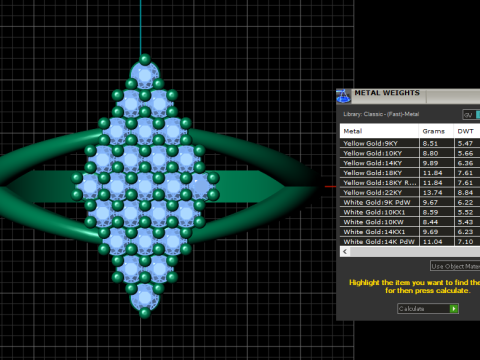This screenshot has width=480, height=360.
Task: Open the library dropdown beside the Library label
Action: coord(471,115)
